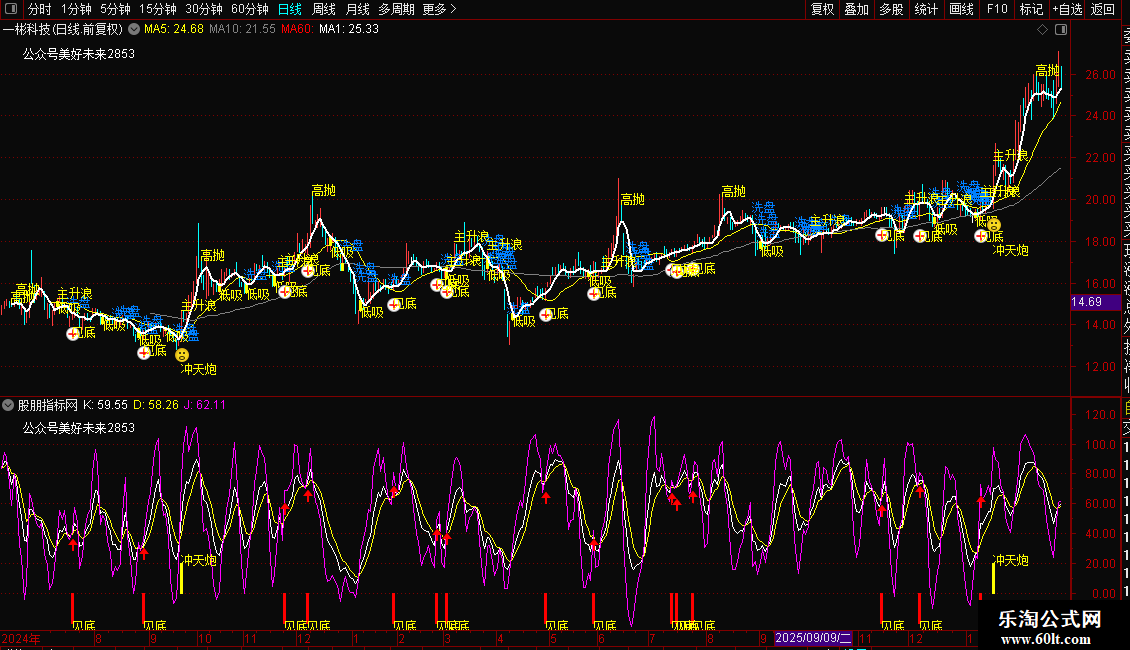The image size is (1130, 650).
Task: Expand the 股朋指标网 indicator dropdown arrow
Action: click(x=9, y=405)
